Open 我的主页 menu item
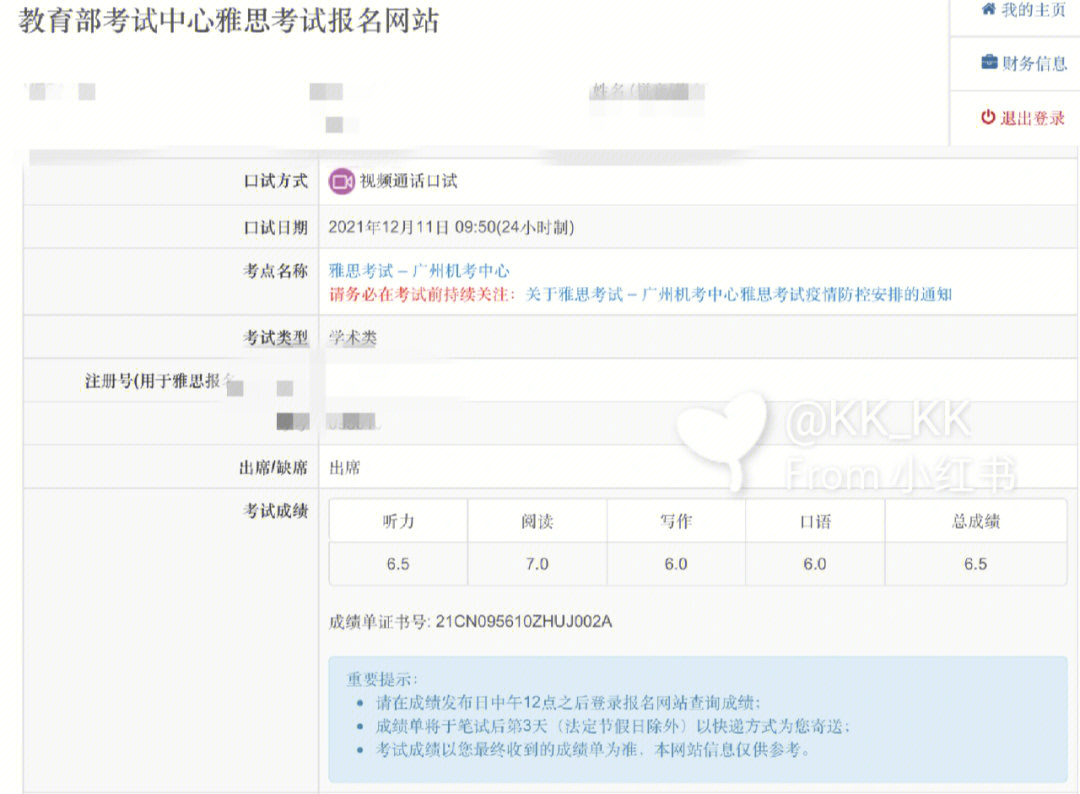Screen dimensions: 1080x794 [x=1024, y=10]
